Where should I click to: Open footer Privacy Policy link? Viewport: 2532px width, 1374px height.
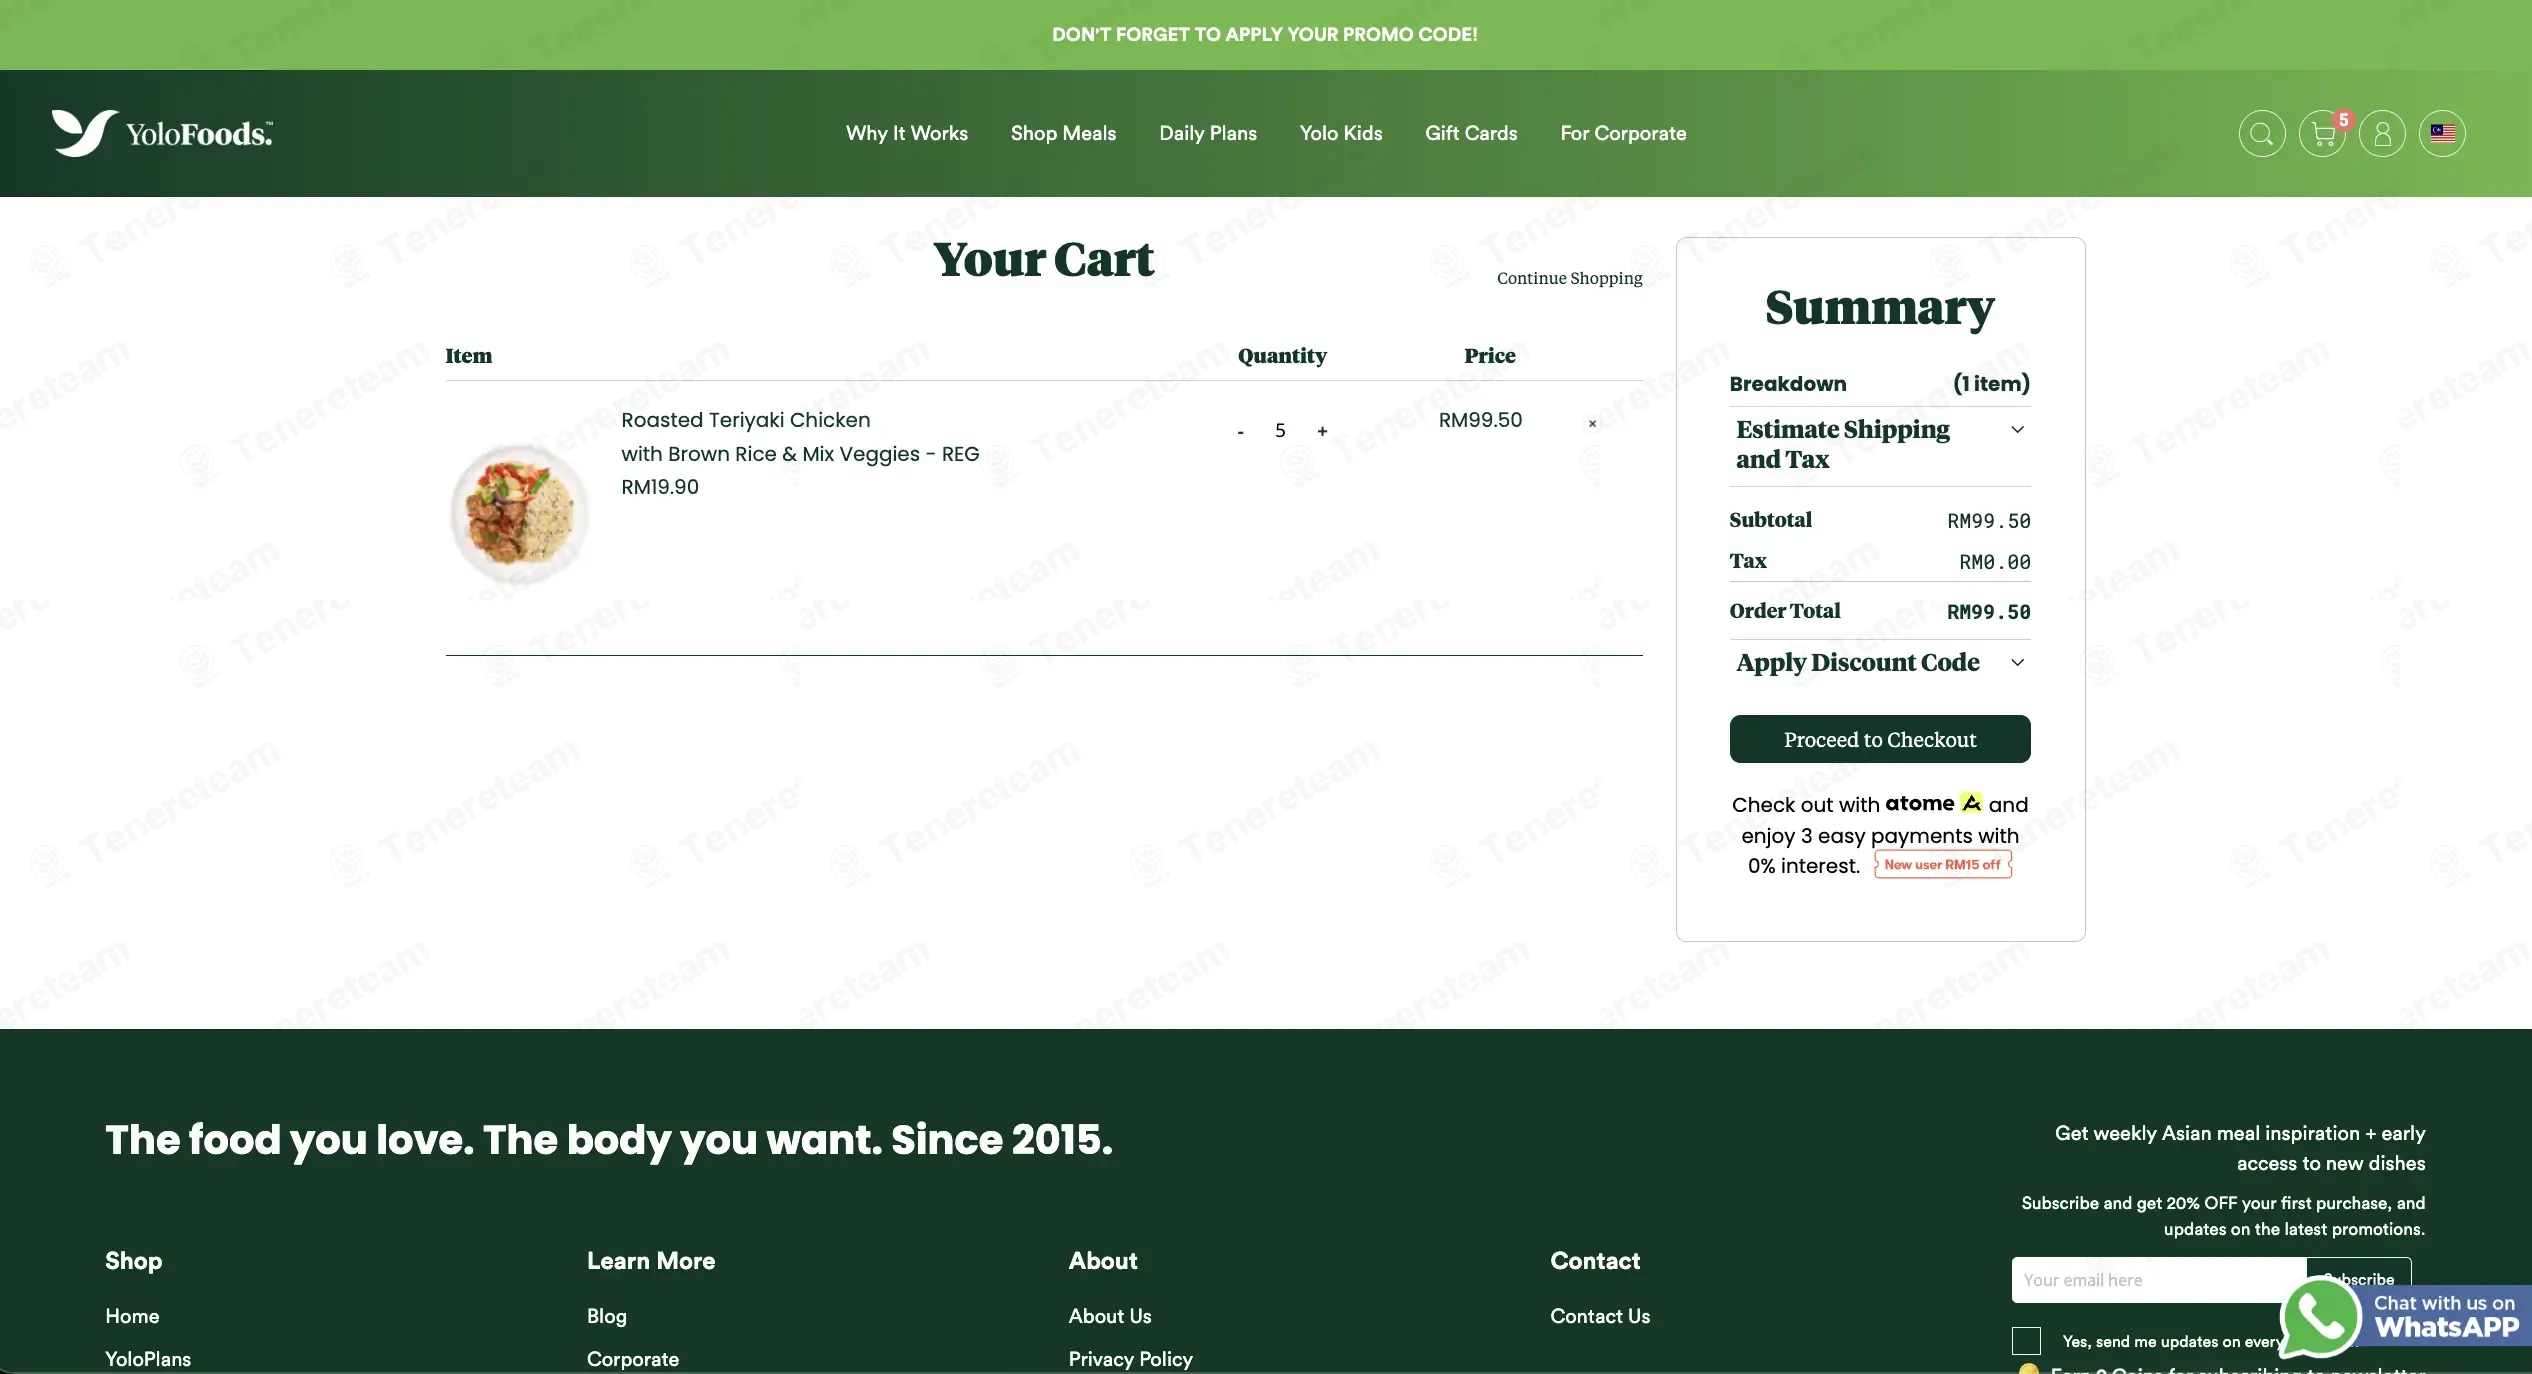coord(1130,1359)
